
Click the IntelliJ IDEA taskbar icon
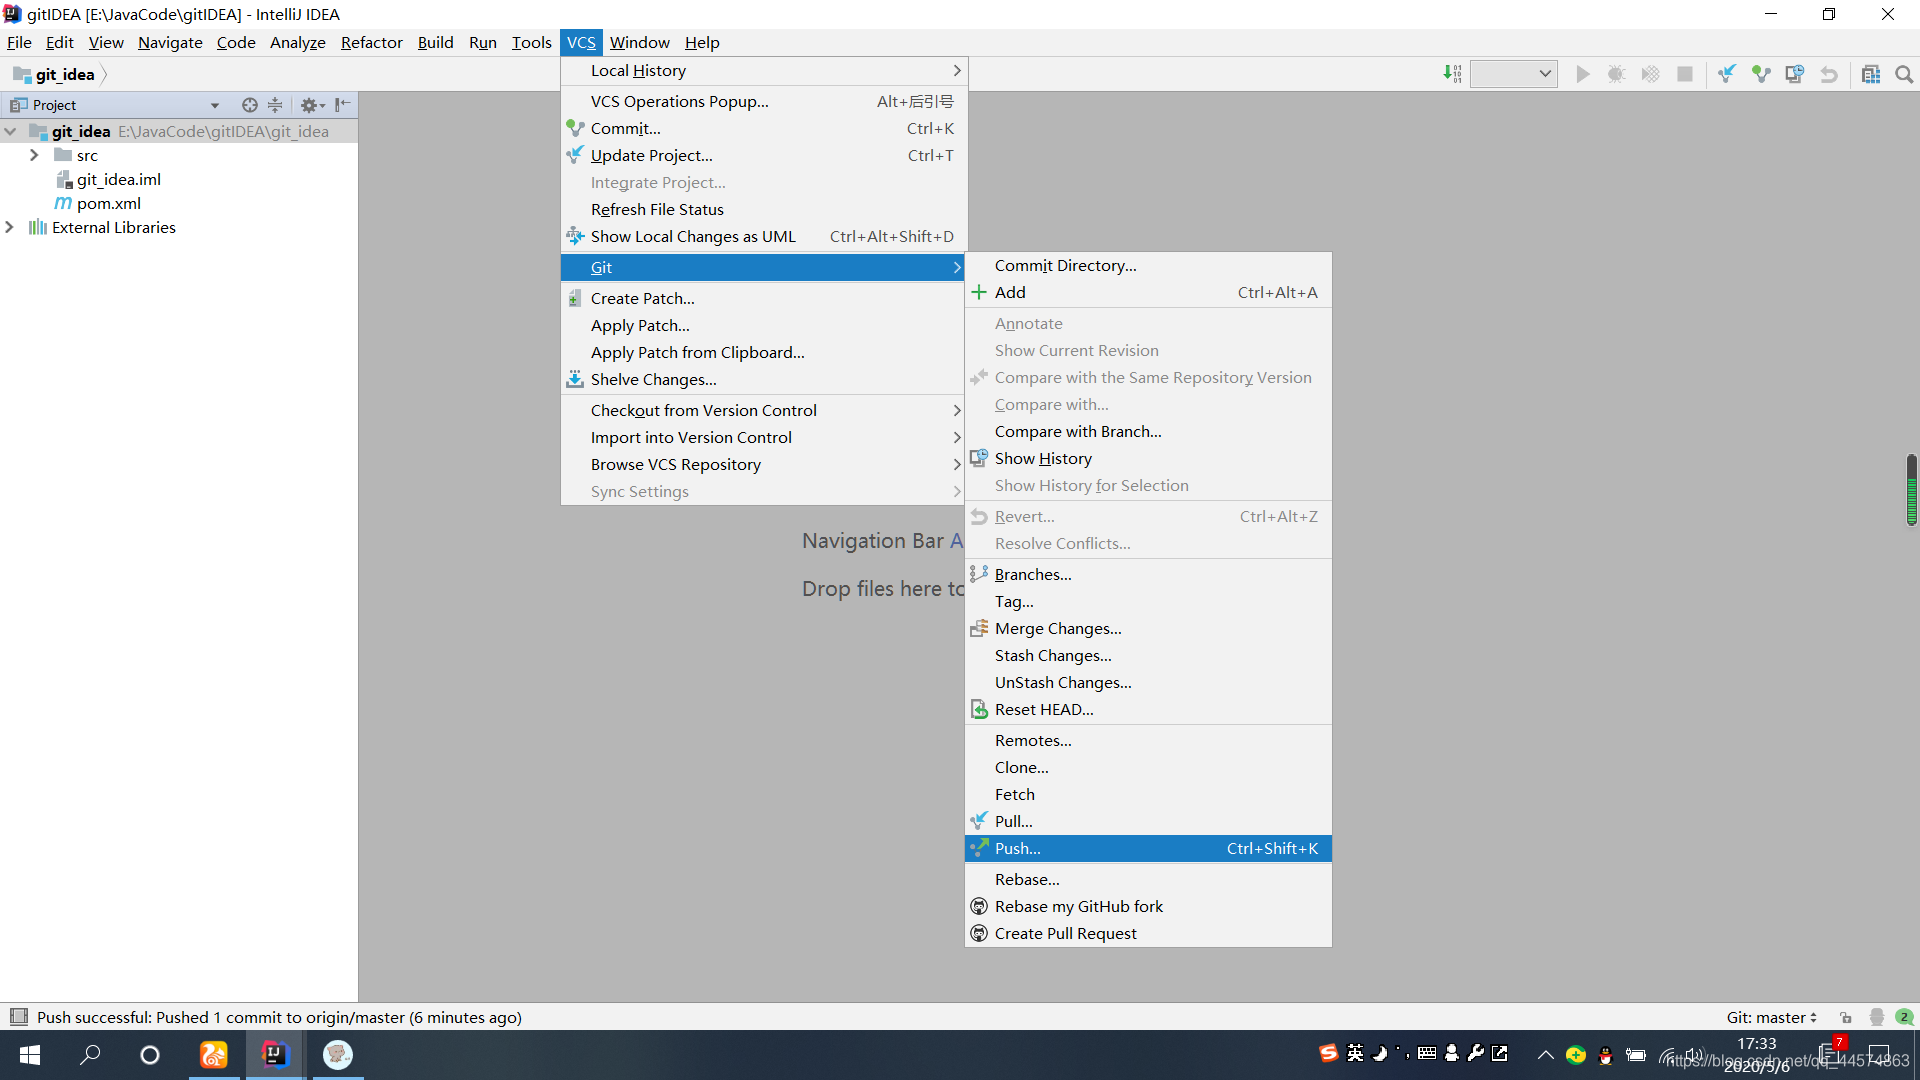tap(274, 1055)
